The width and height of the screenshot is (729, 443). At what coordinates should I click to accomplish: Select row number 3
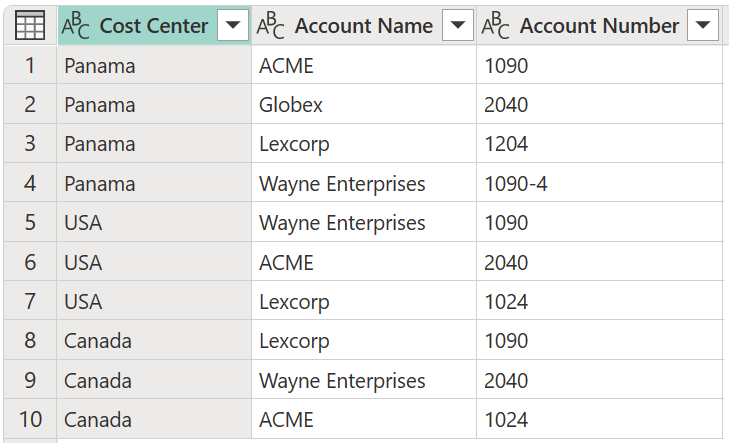[x=30, y=143]
